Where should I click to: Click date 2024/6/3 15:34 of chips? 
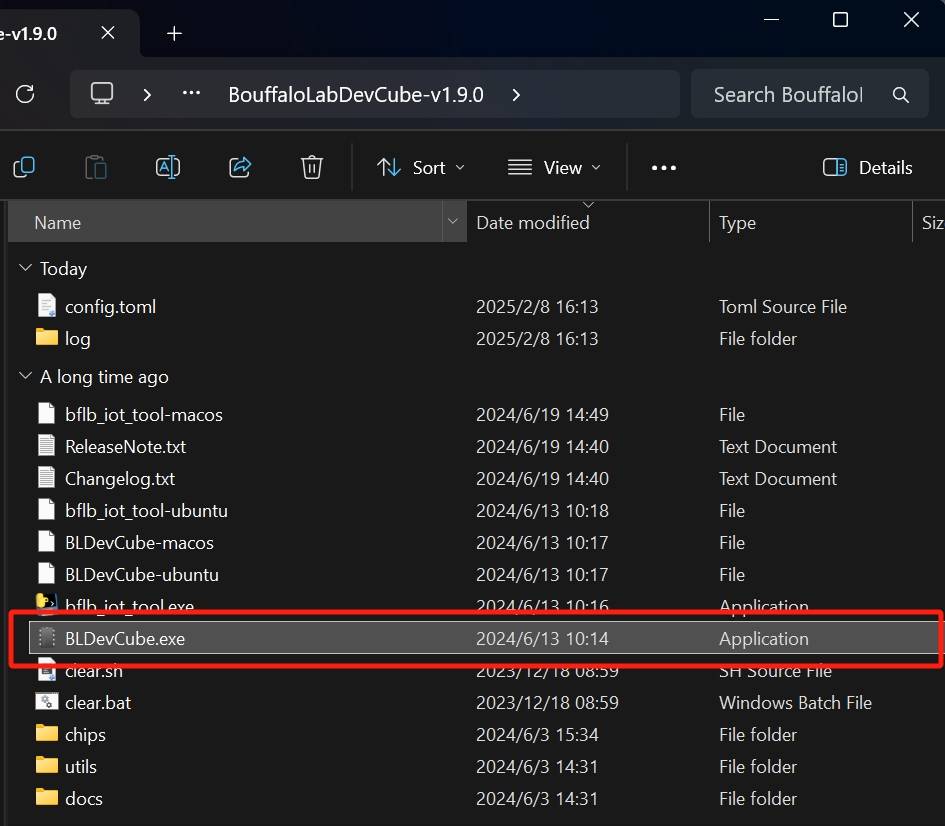(537, 734)
